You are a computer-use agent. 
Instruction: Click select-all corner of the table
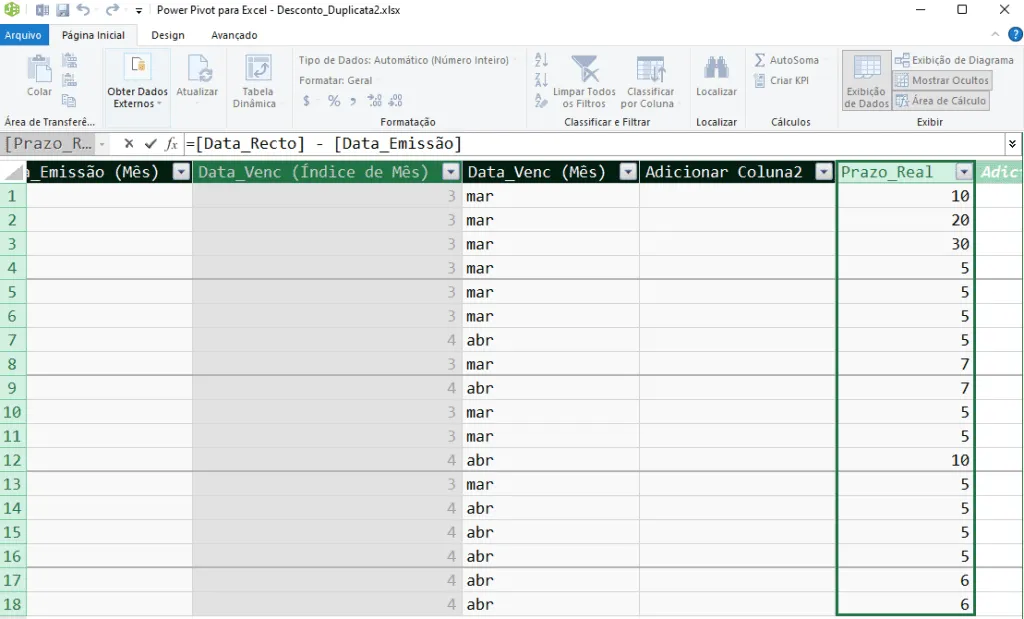click(x=13, y=172)
